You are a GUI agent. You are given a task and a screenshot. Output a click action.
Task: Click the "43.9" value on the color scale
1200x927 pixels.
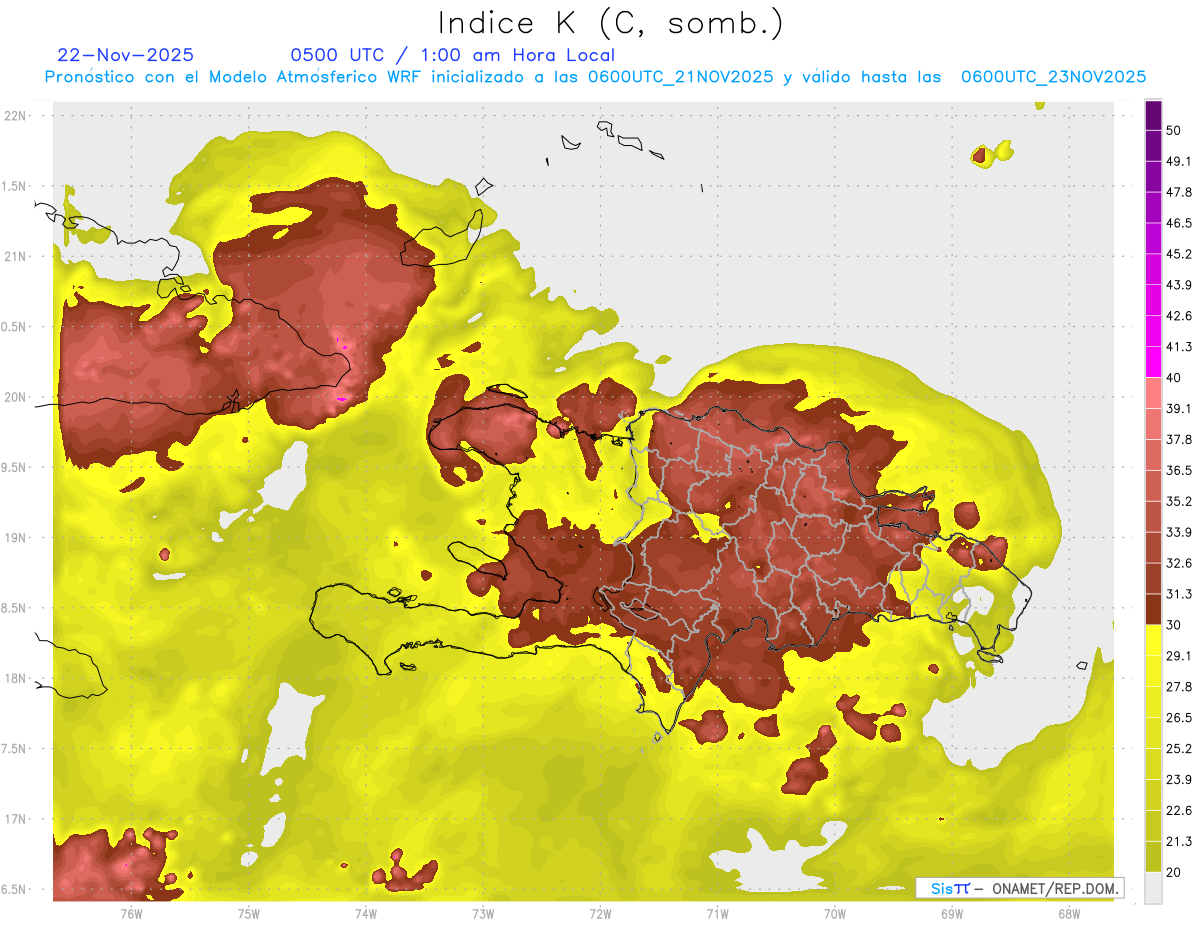pyautogui.click(x=1178, y=285)
